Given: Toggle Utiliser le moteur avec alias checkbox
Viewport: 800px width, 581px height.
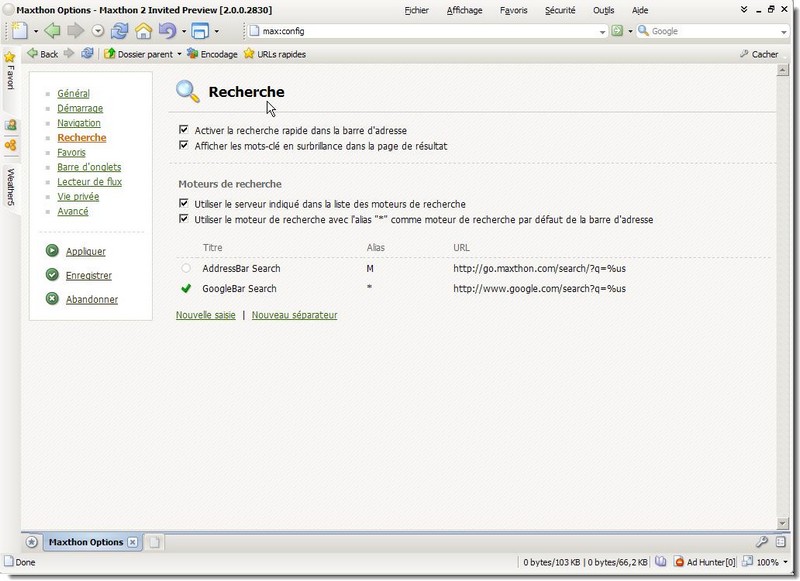Looking at the screenshot, I should click(184, 219).
